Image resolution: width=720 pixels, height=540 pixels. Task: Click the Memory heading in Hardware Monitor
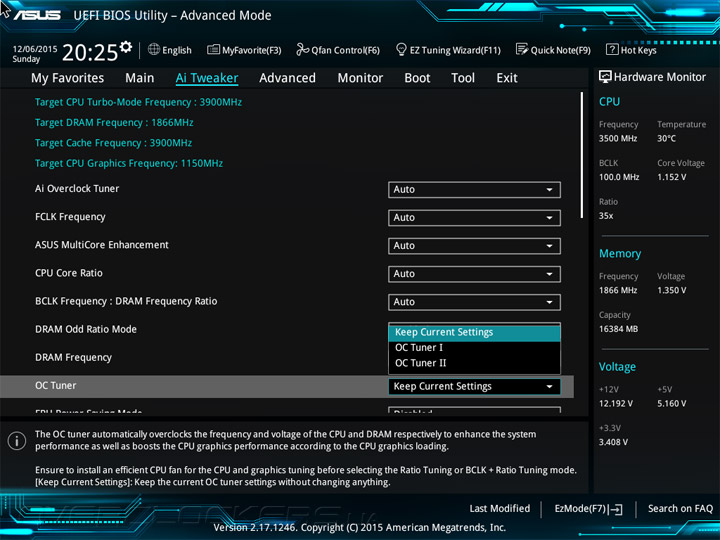click(620, 253)
